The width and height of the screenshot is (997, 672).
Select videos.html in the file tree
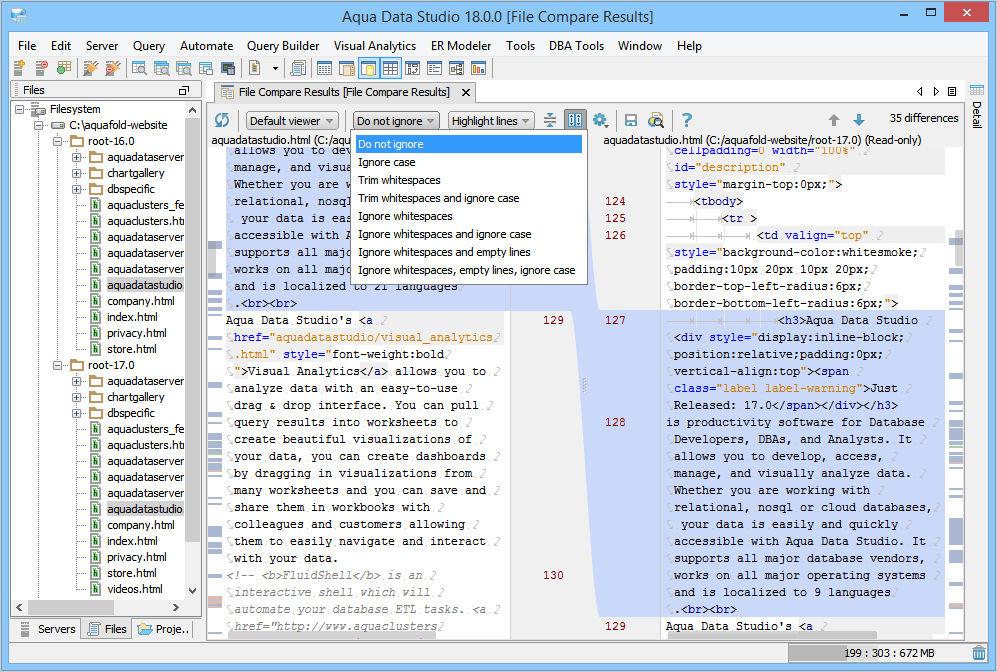click(x=134, y=589)
